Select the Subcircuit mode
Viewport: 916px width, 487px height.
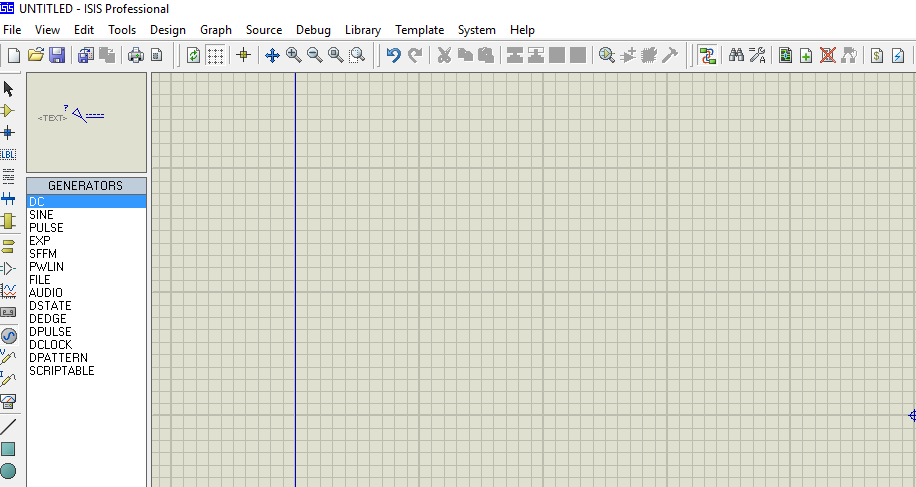(8, 221)
